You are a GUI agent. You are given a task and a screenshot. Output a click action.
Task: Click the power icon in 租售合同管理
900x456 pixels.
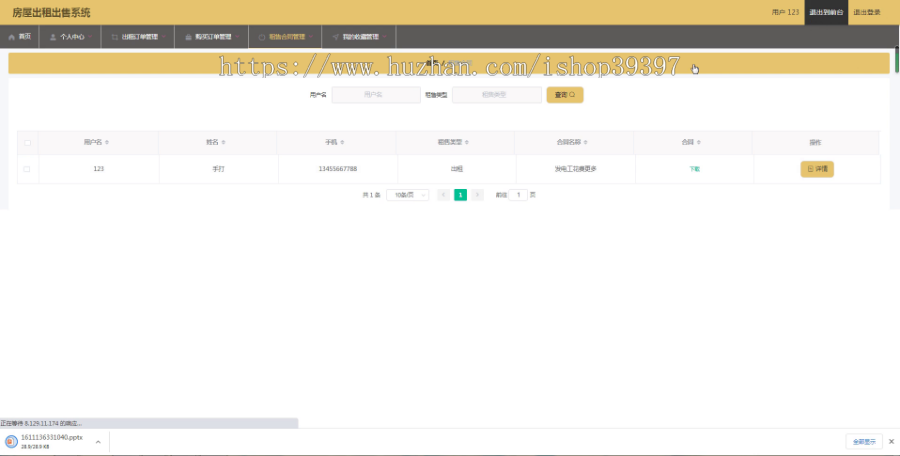coord(262,37)
